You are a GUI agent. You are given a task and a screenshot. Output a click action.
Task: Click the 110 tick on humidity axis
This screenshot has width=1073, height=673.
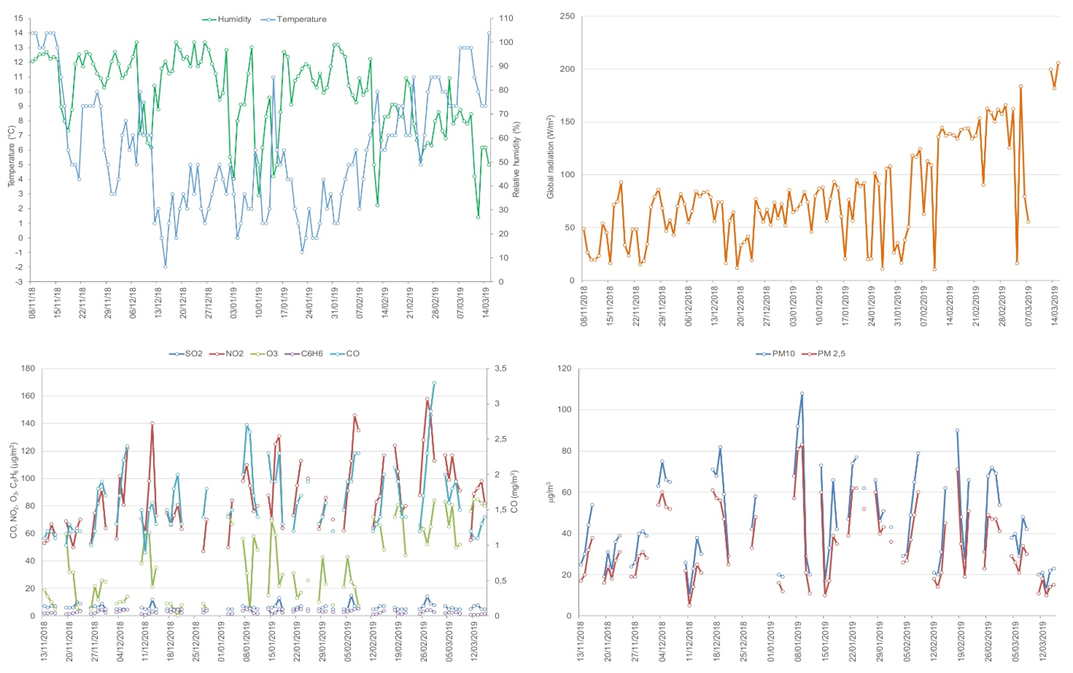504,19
